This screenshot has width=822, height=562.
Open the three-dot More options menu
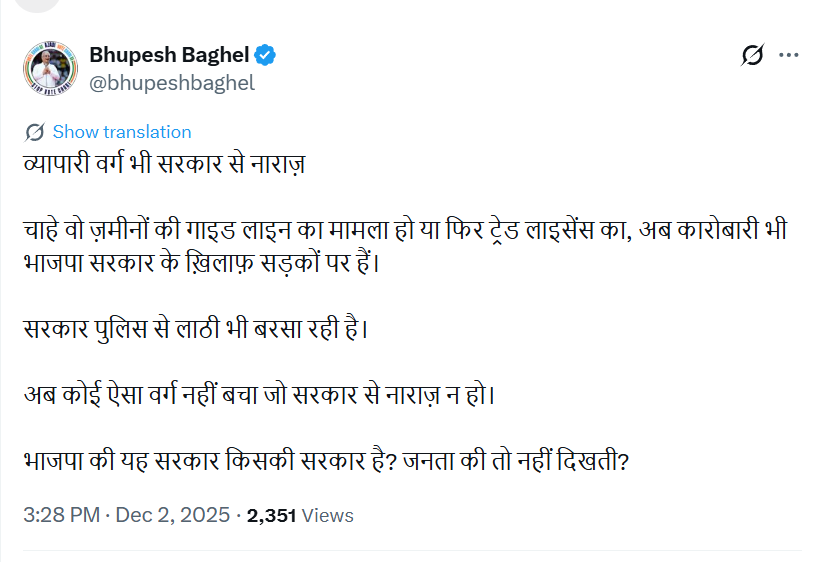[x=788, y=56]
